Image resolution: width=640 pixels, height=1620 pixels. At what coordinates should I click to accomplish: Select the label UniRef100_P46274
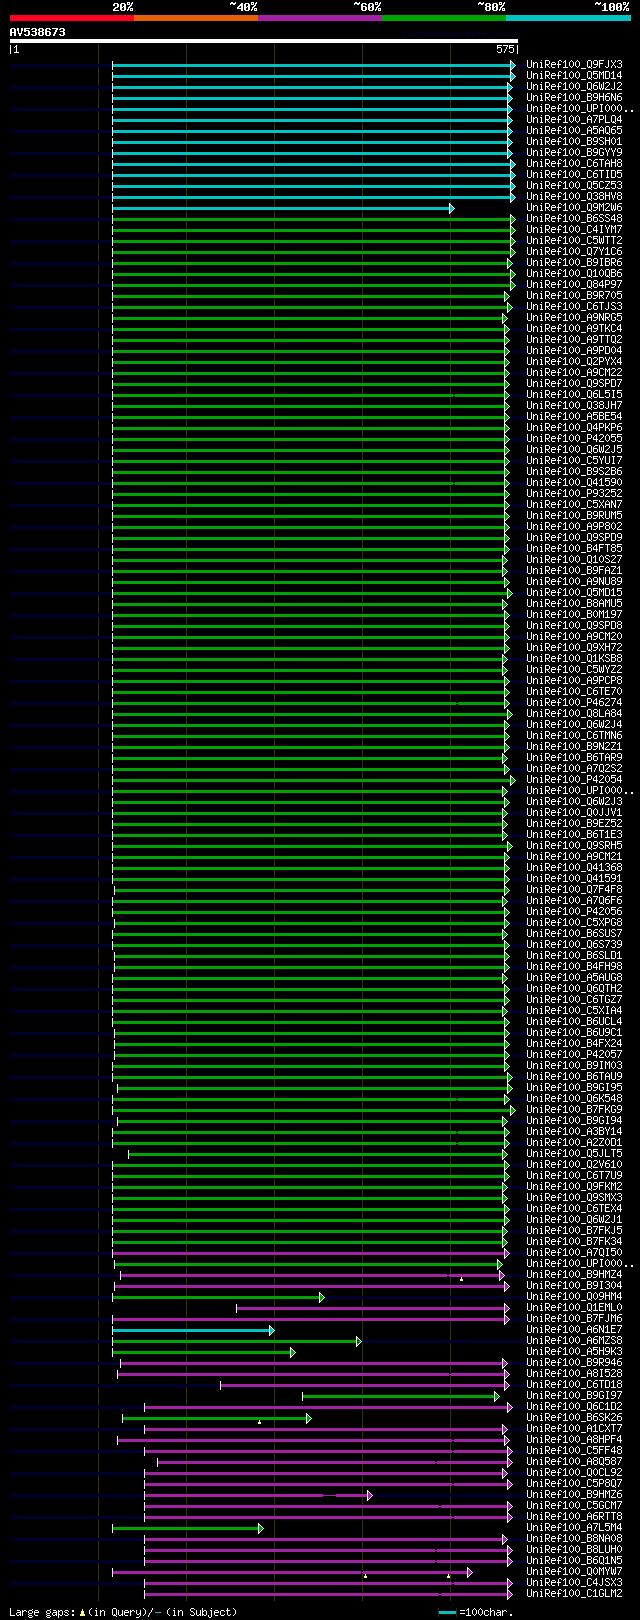574,703
